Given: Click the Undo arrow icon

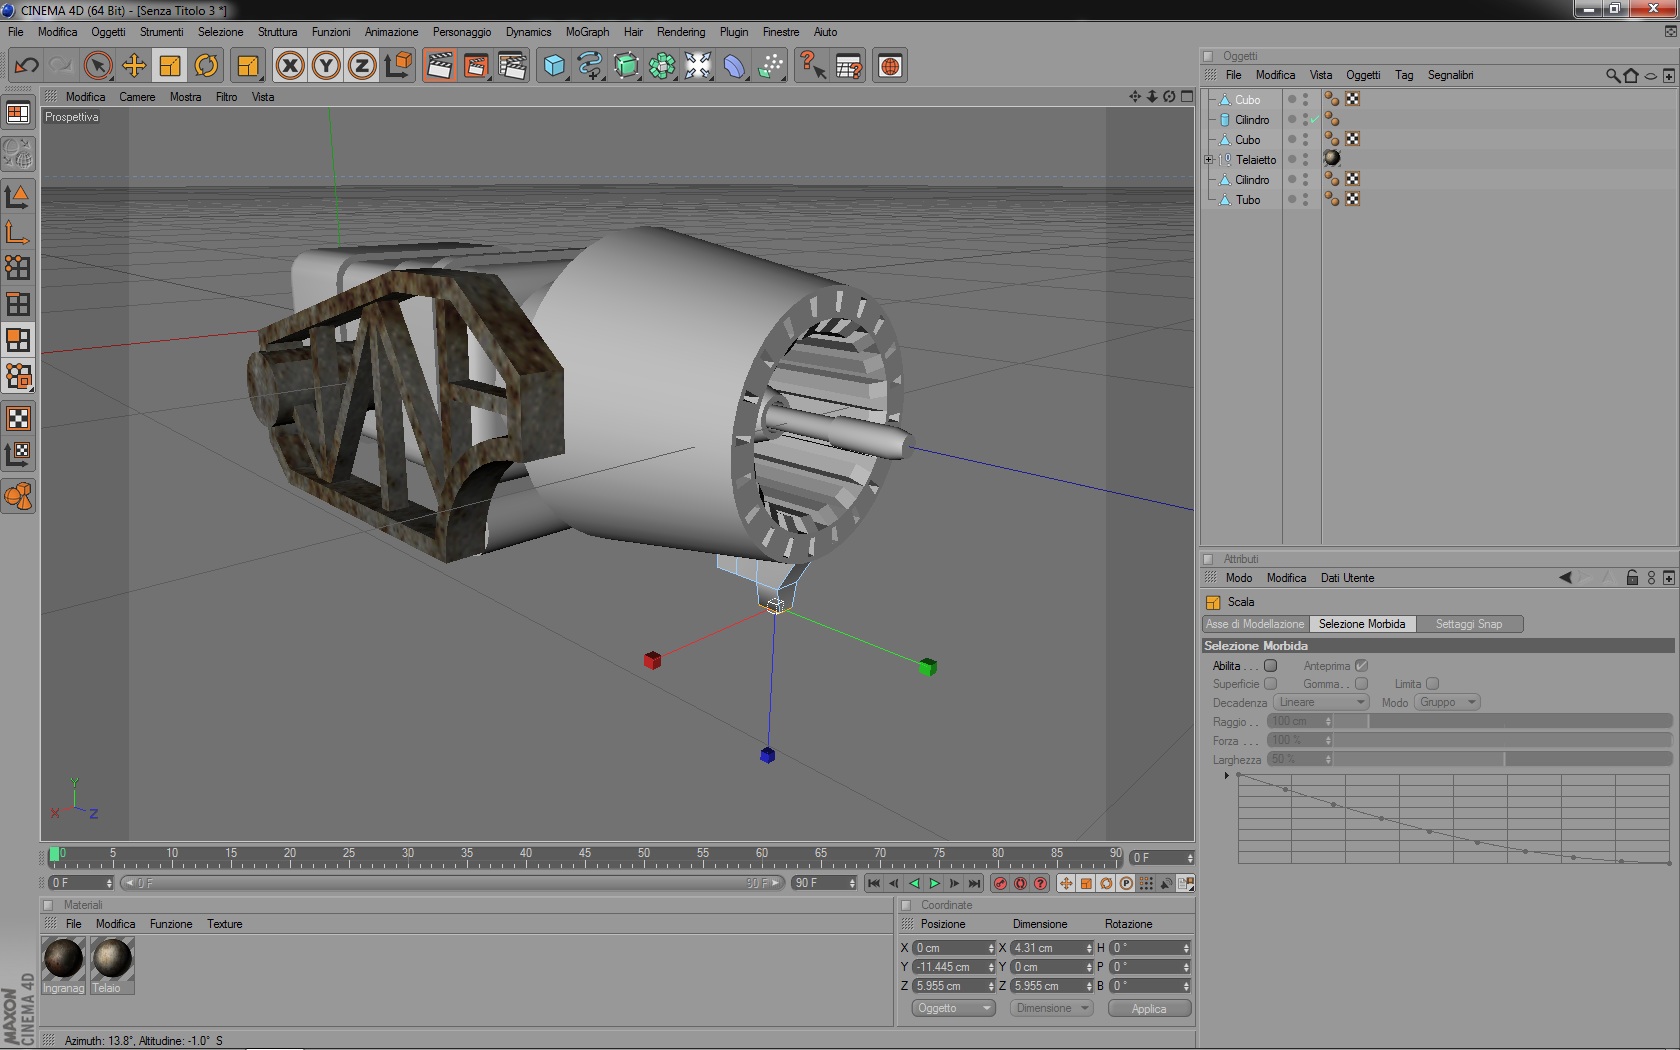Looking at the screenshot, I should [x=26, y=66].
